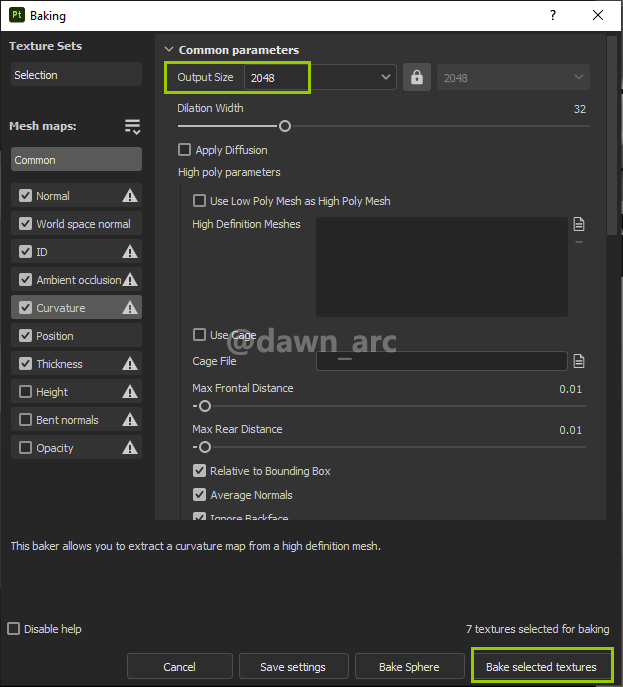The height and width of the screenshot is (687, 623).
Task: Click the Cage File path field
Action: pyautogui.click(x=442, y=361)
